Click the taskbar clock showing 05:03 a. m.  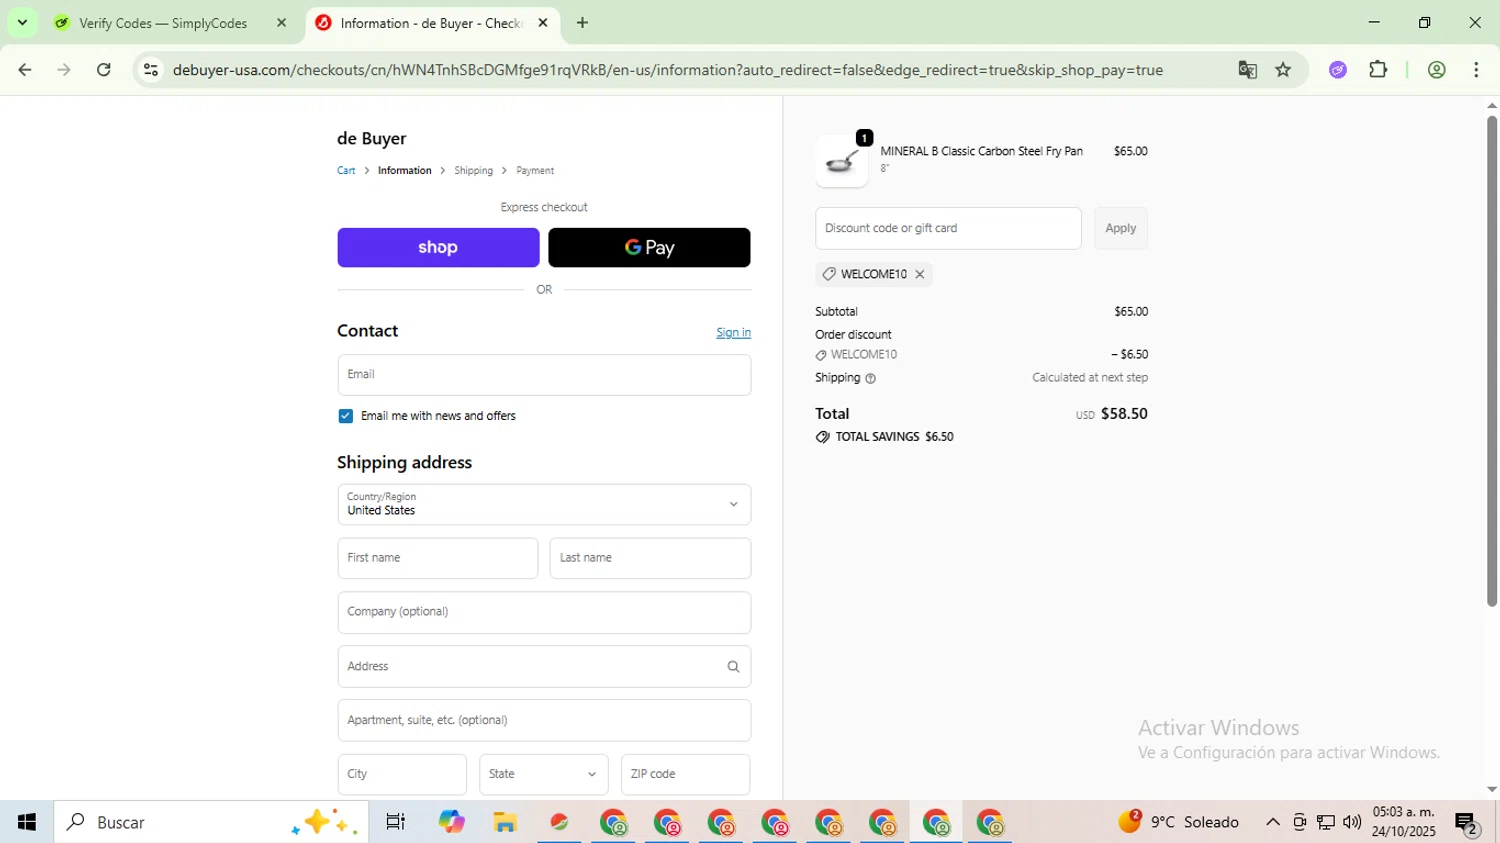(x=1404, y=822)
